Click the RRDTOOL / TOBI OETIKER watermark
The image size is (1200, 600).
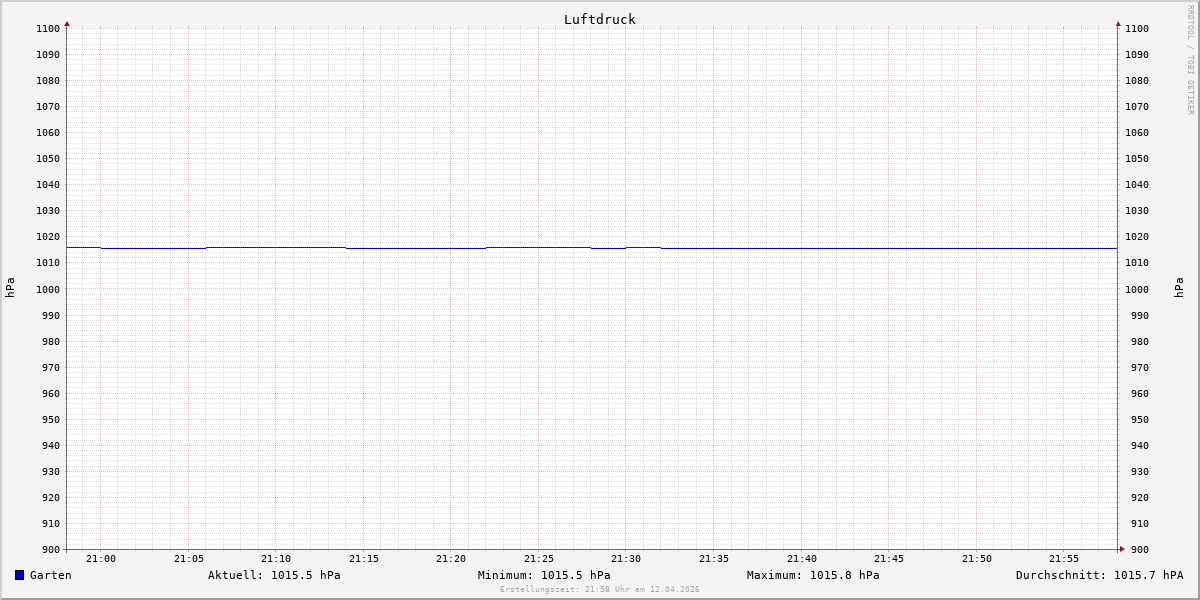(x=1190, y=60)
